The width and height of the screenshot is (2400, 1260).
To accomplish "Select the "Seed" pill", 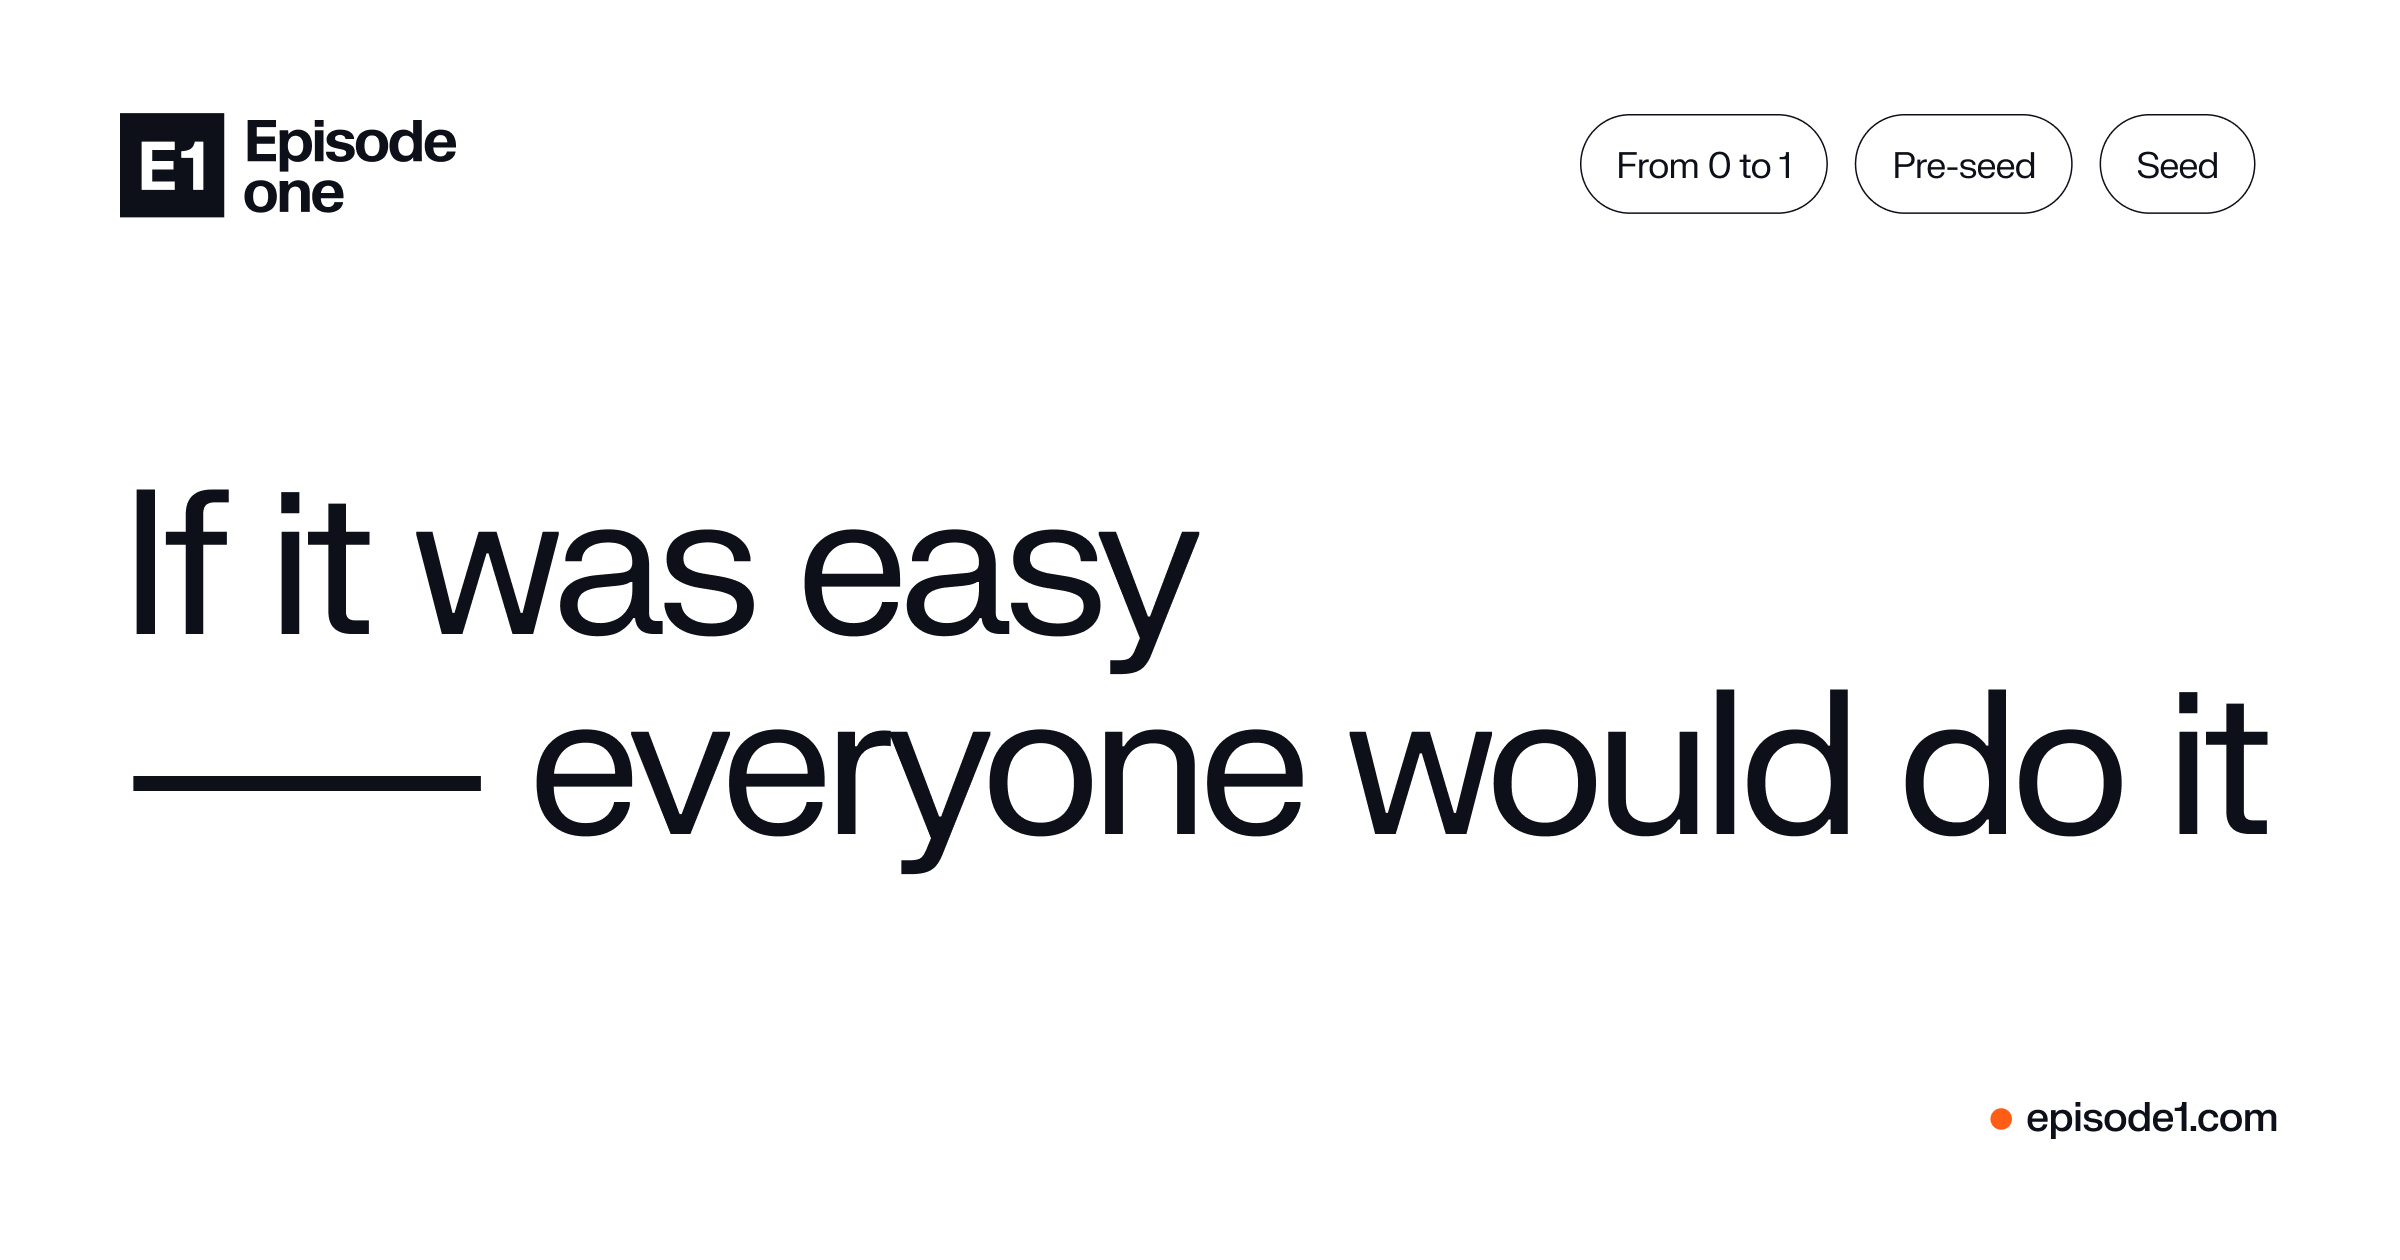I will (2177, 164).
